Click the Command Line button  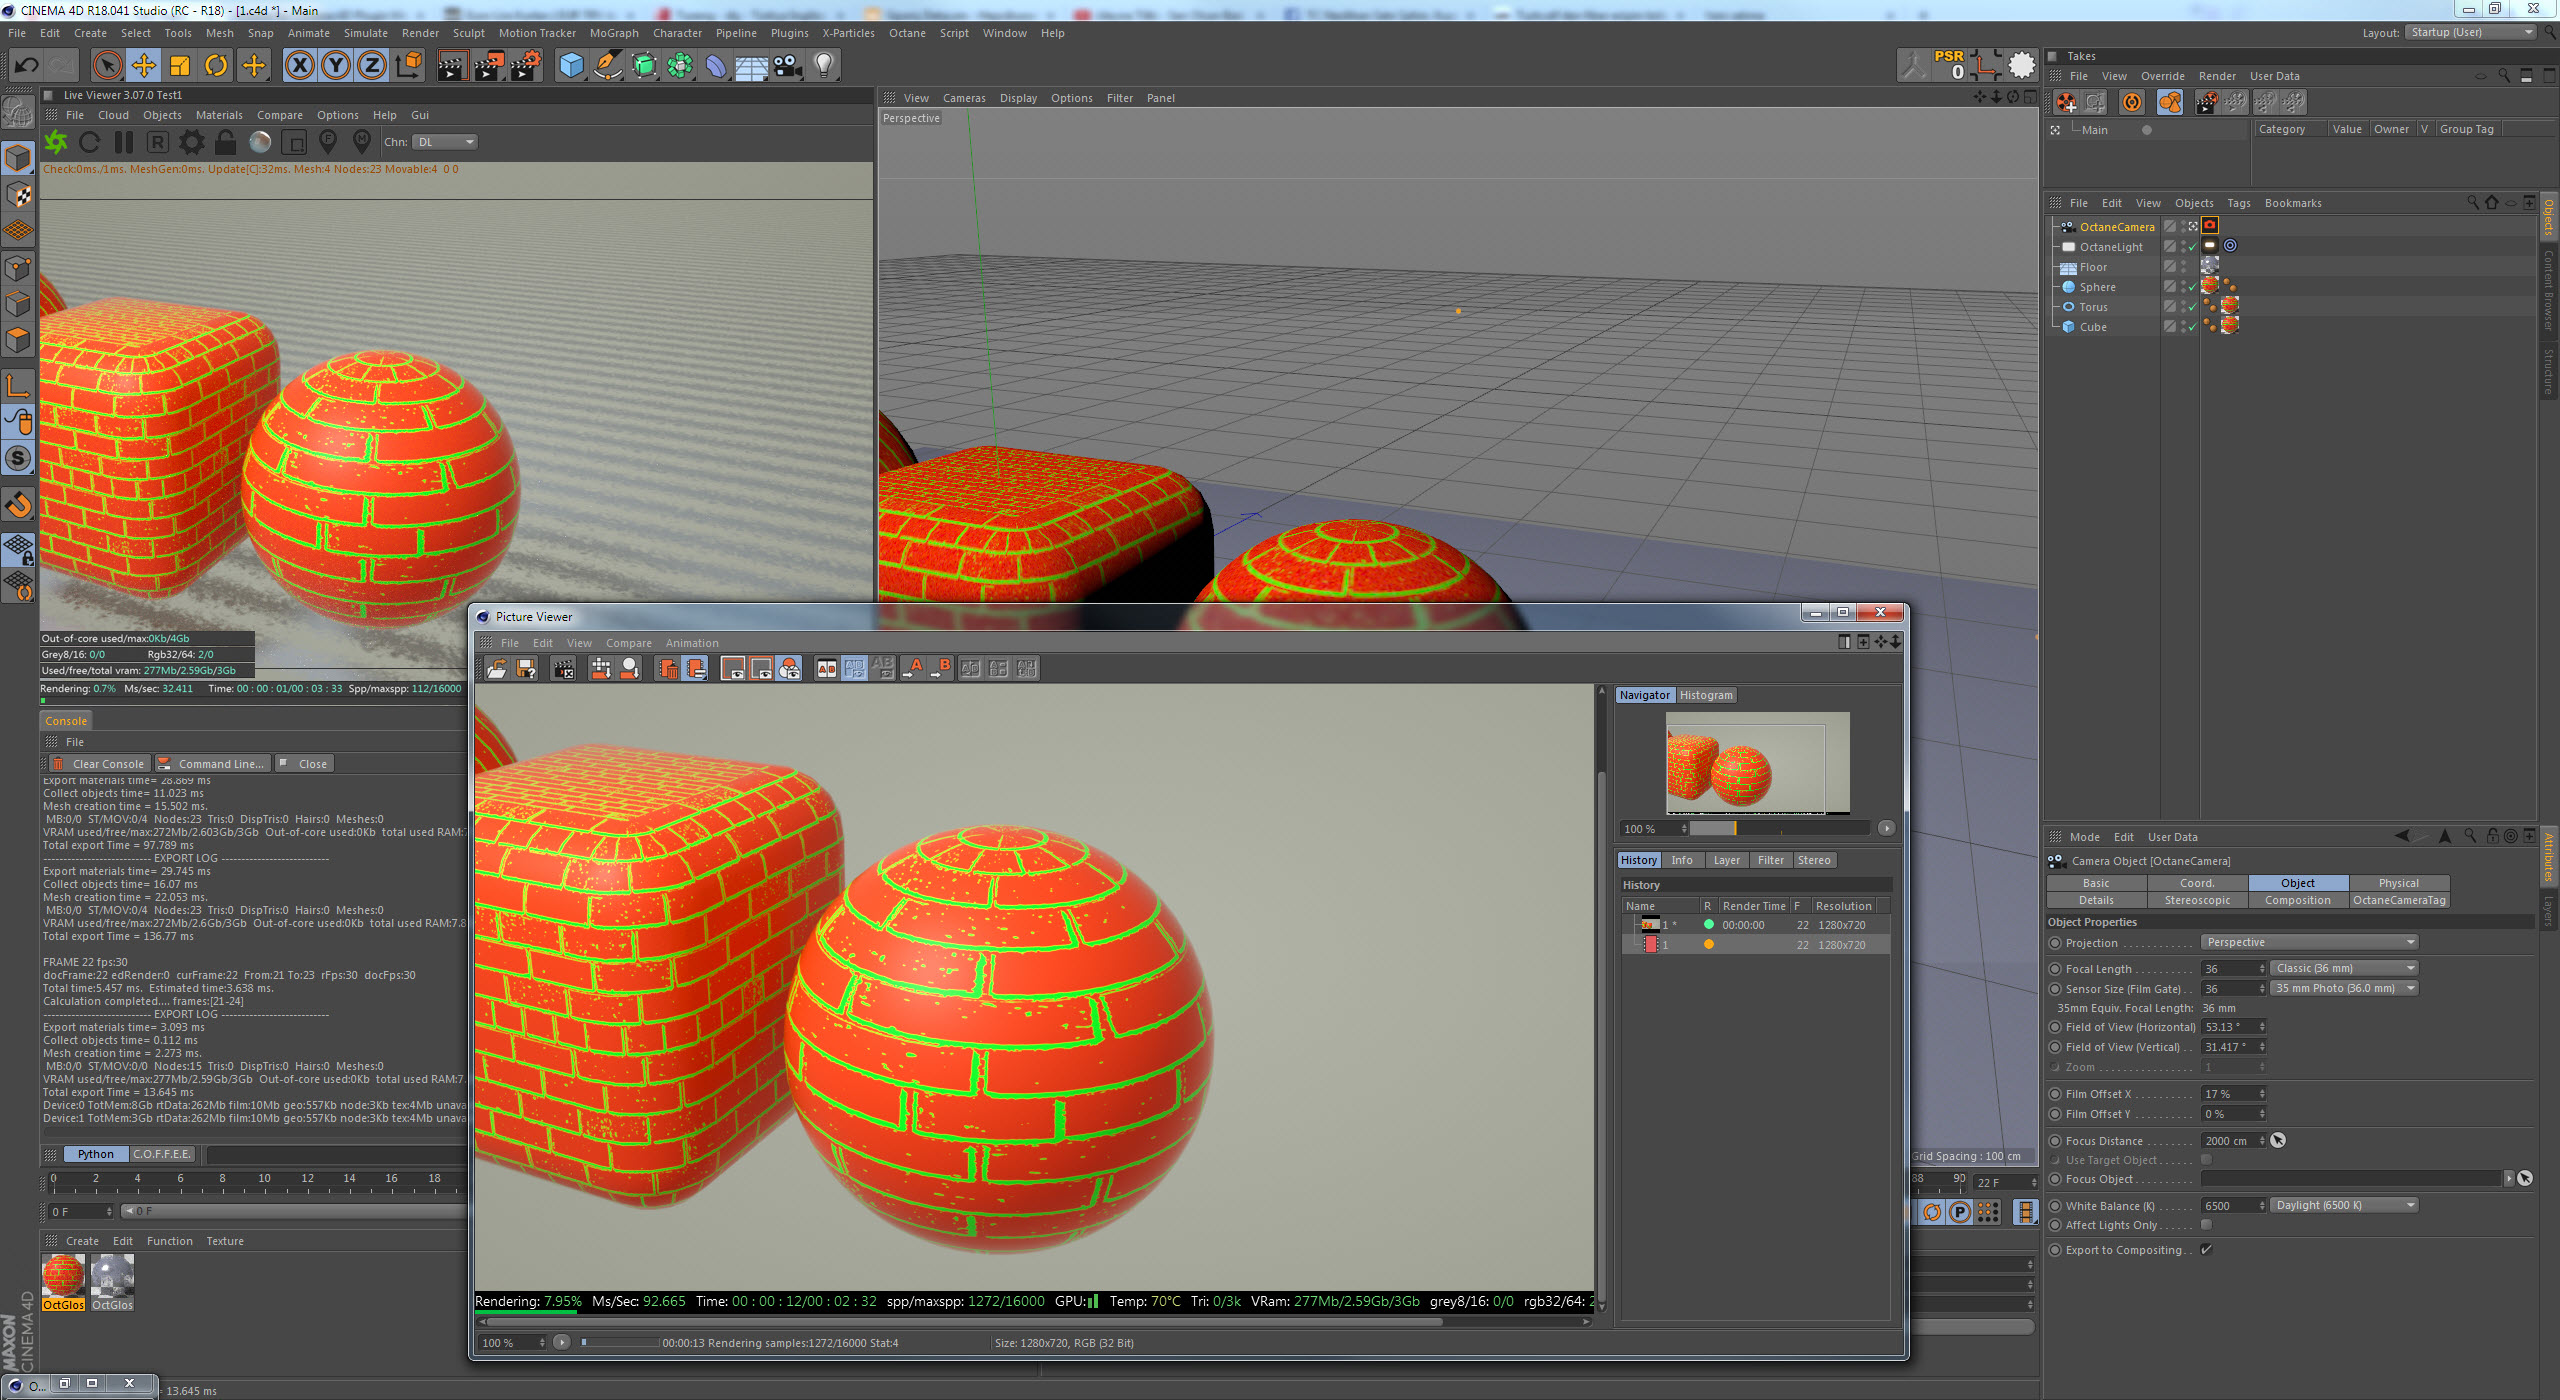pos(212,764)
